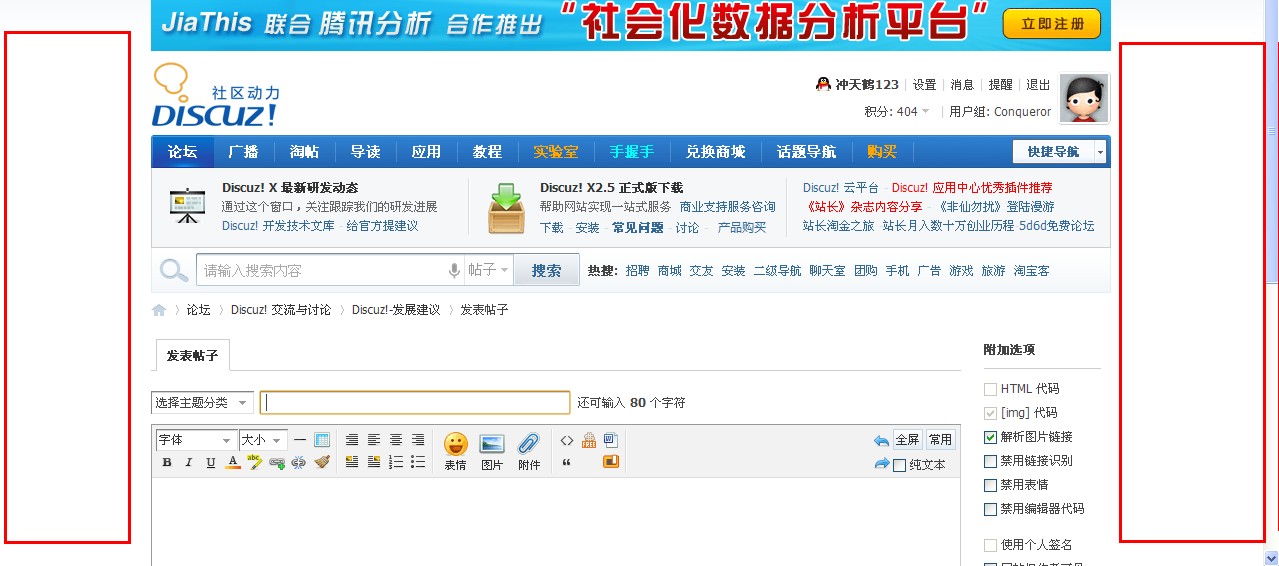Go to the 广播 nav item
The width and height of the screenshot is (1279, 566).
point(243,152)
